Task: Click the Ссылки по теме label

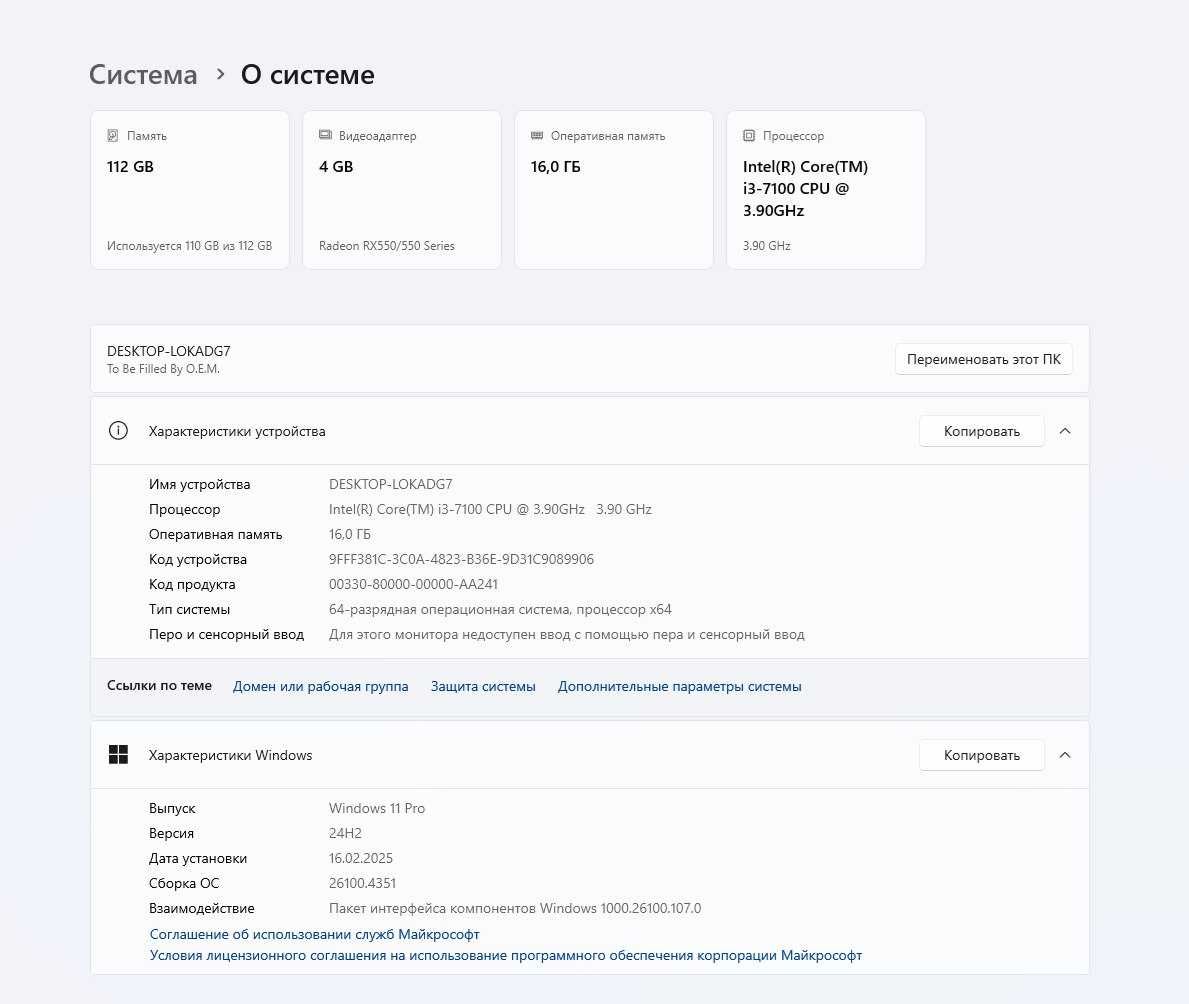Action: (159, 686)
